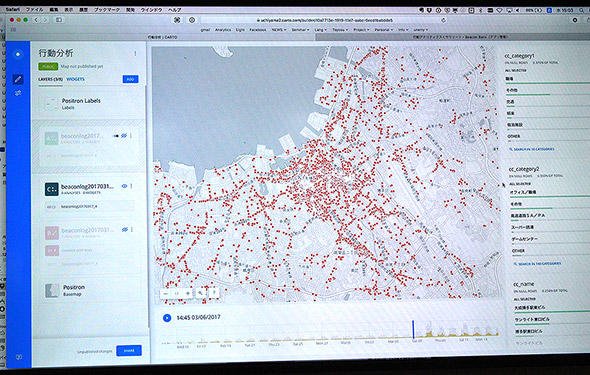Screen dimensions: 590x375
Task: Open the 行動分析 map options kebab menu
Action: click(135, 54)
